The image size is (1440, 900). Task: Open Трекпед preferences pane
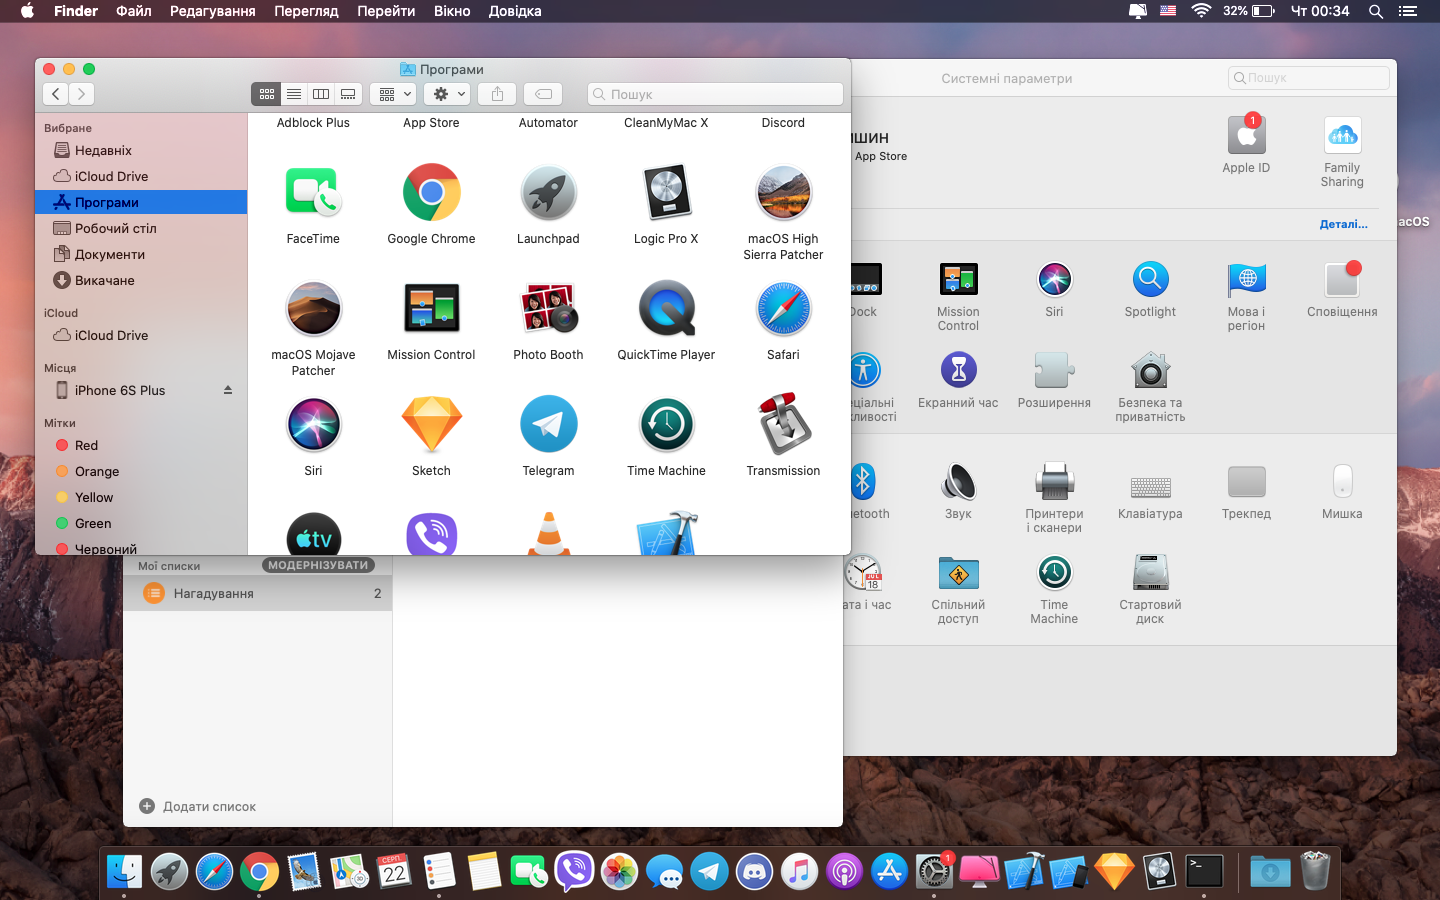[1246, 482]
